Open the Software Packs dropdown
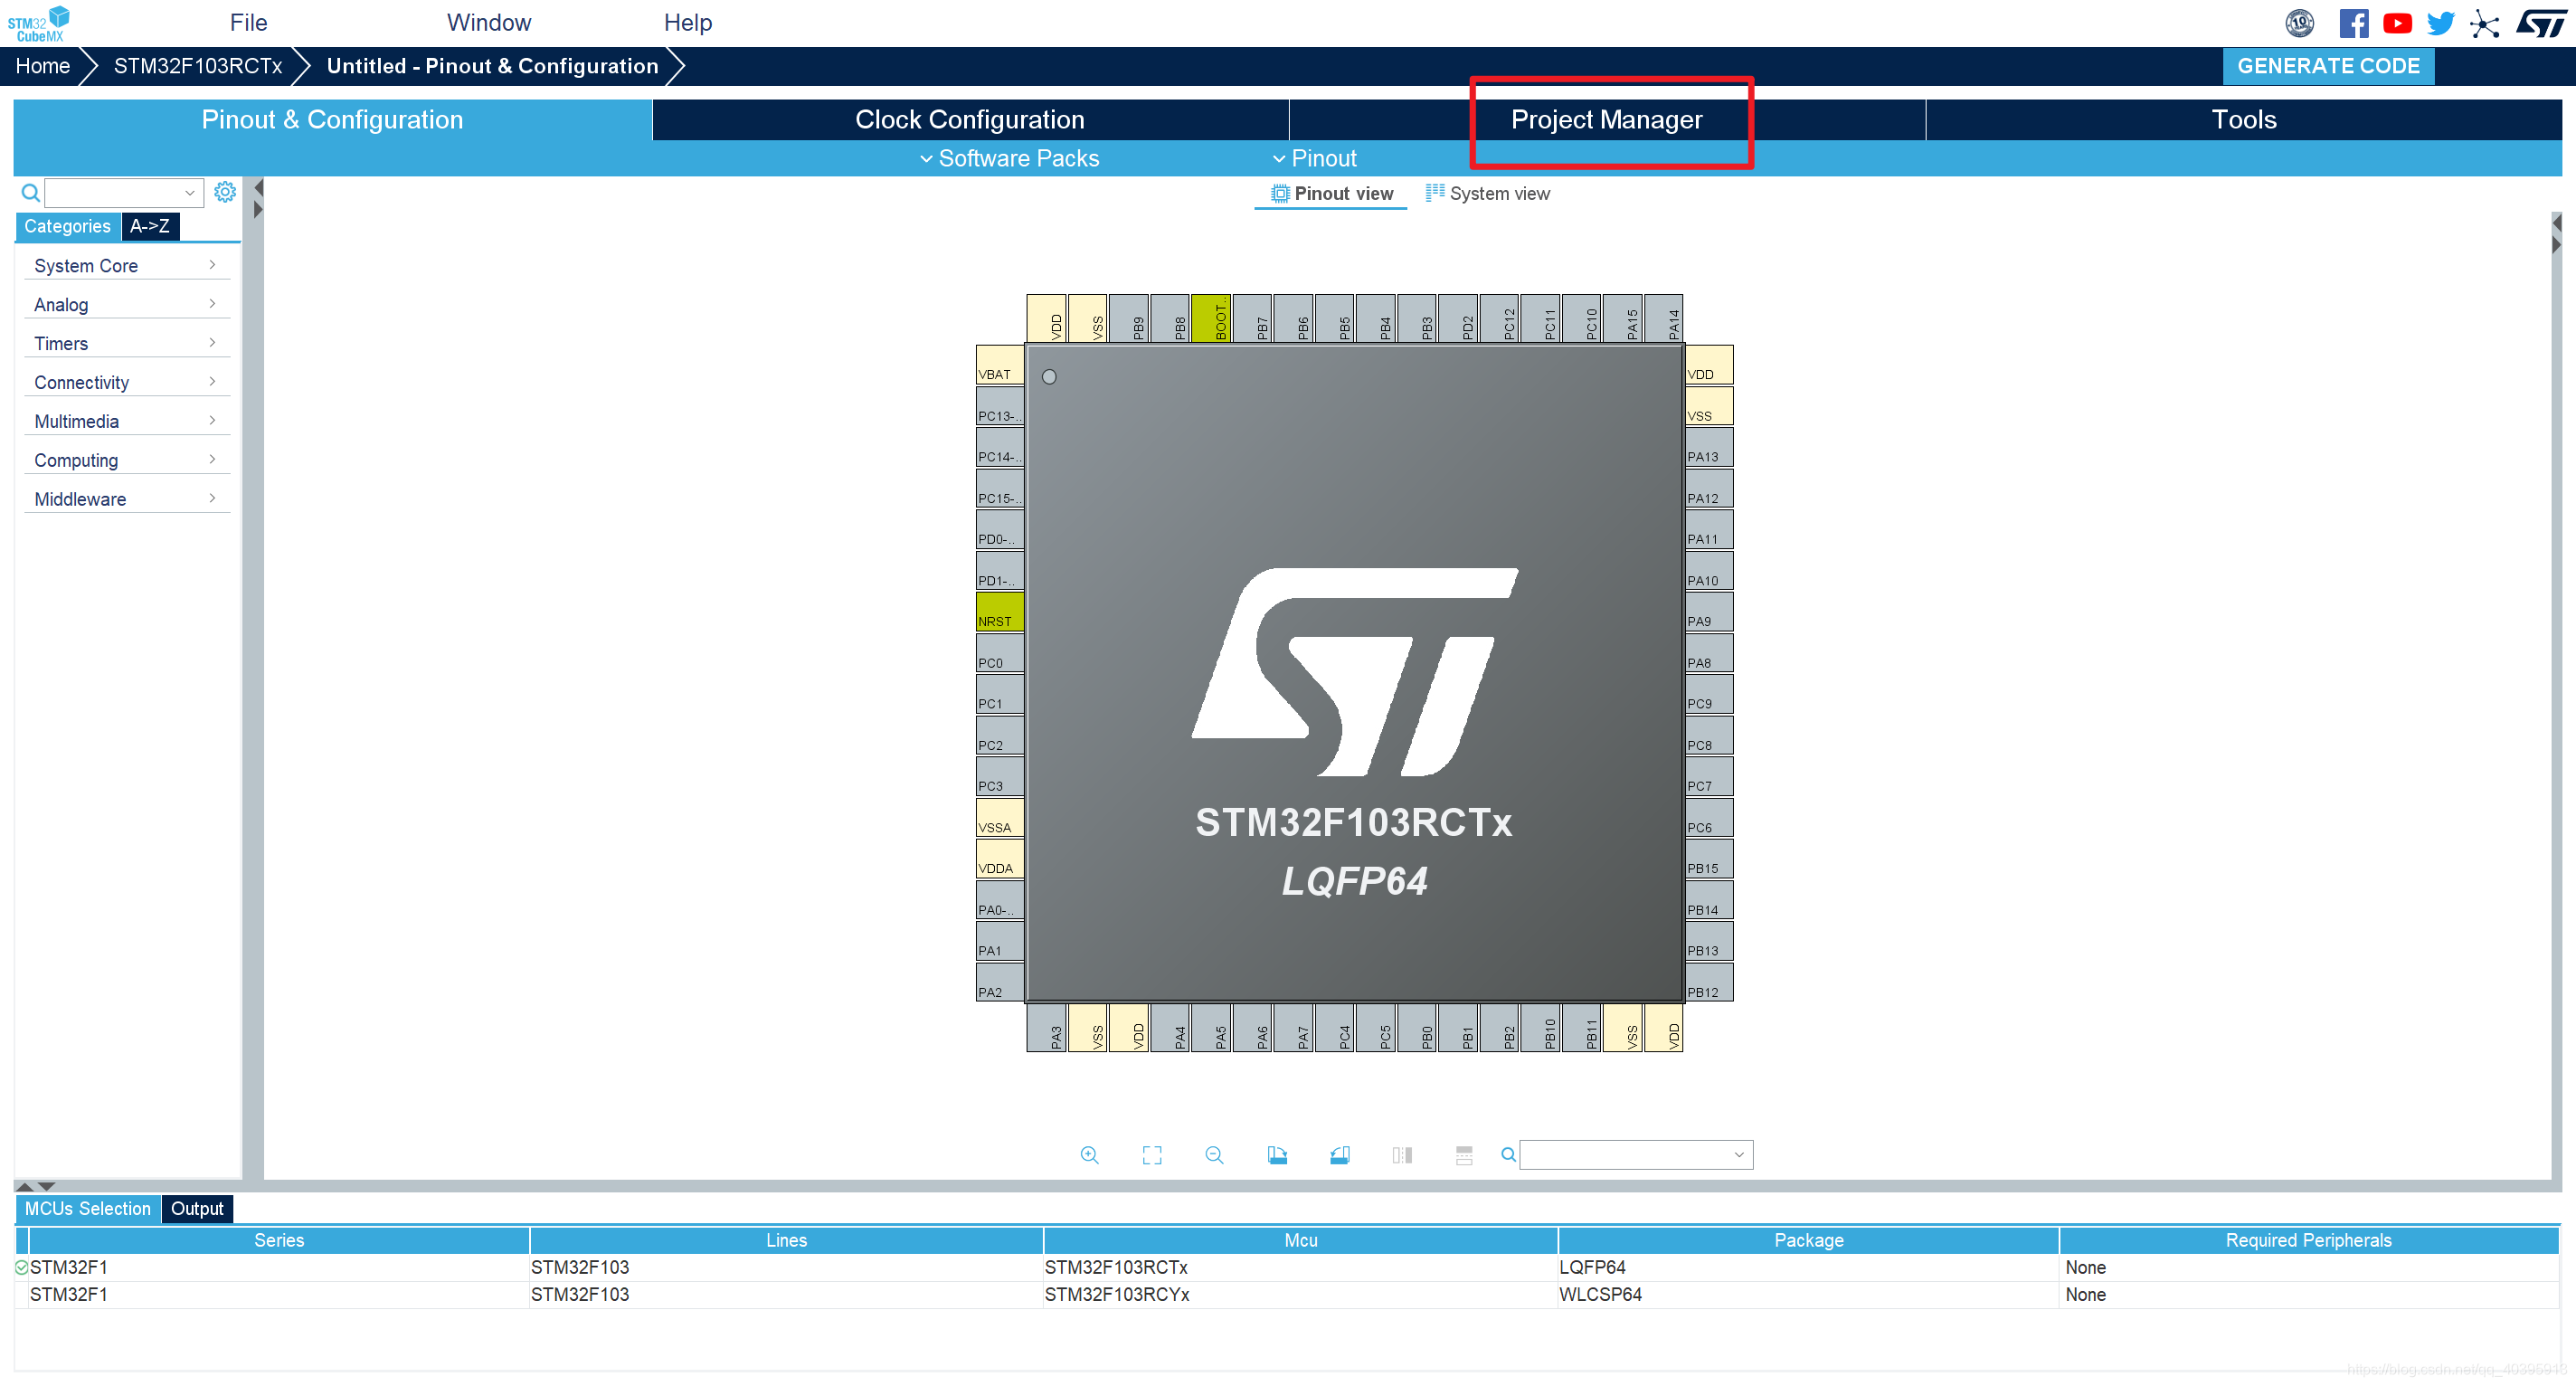 pos(1009,158)
